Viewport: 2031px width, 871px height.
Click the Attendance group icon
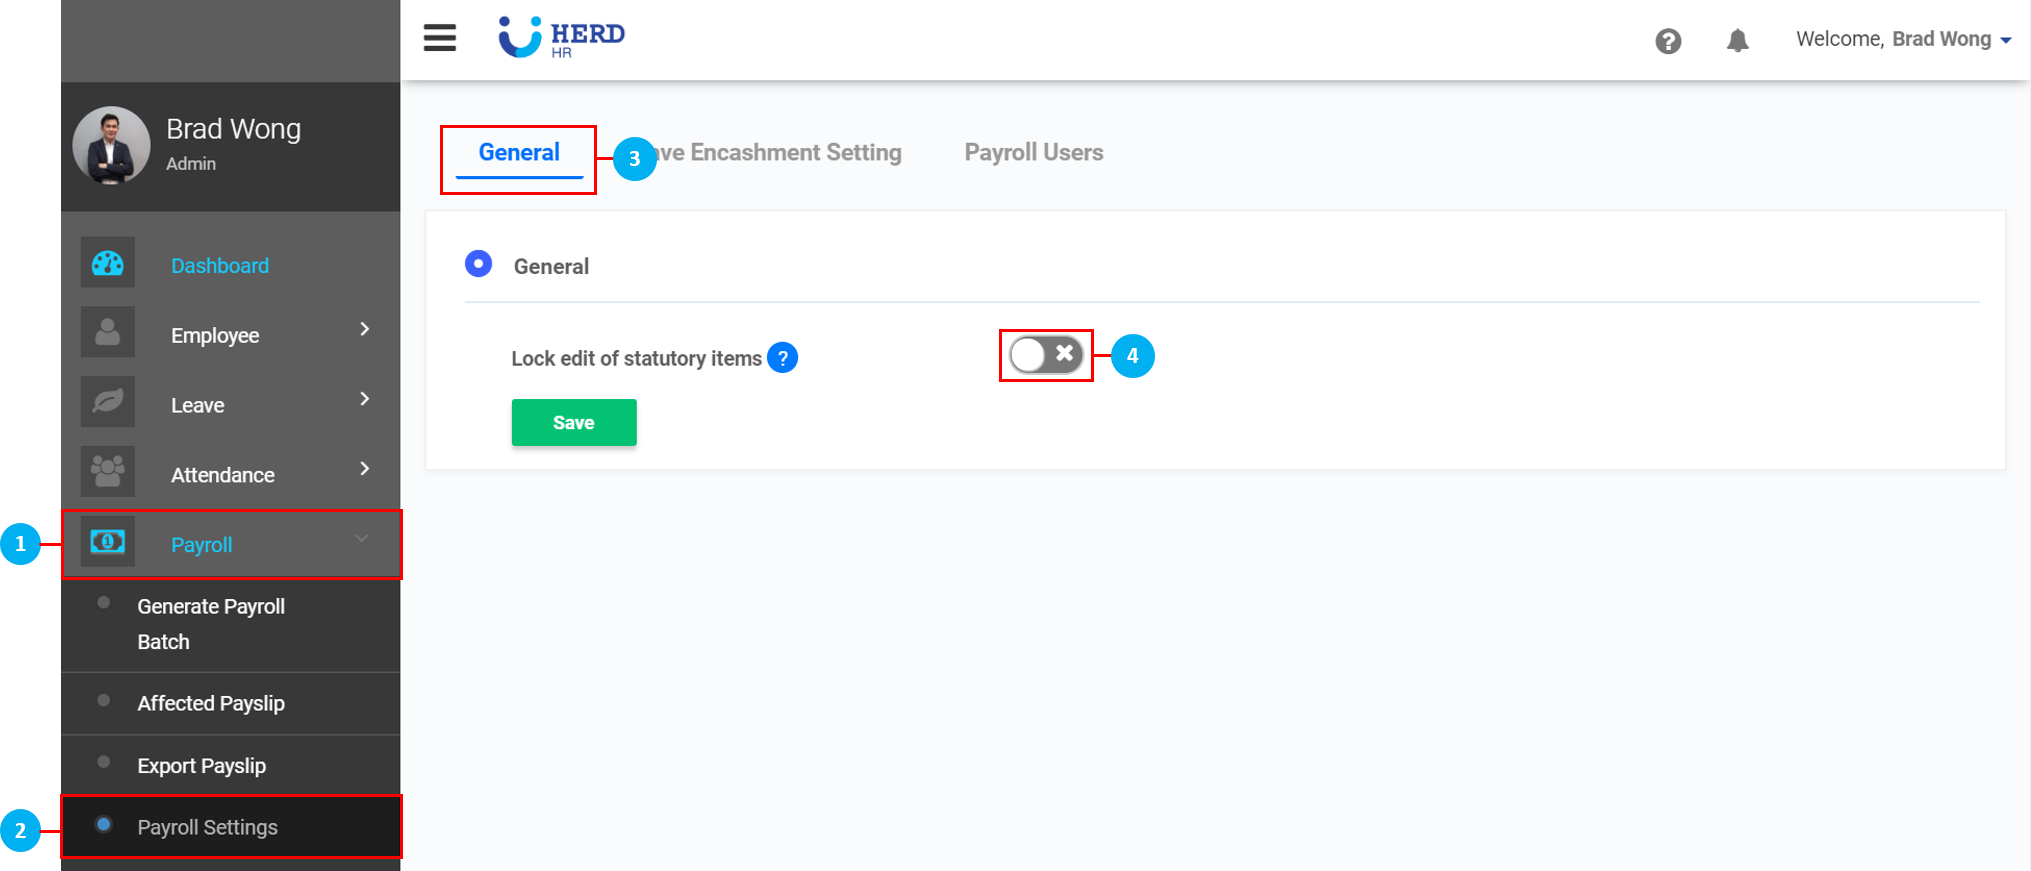[108, 472]
